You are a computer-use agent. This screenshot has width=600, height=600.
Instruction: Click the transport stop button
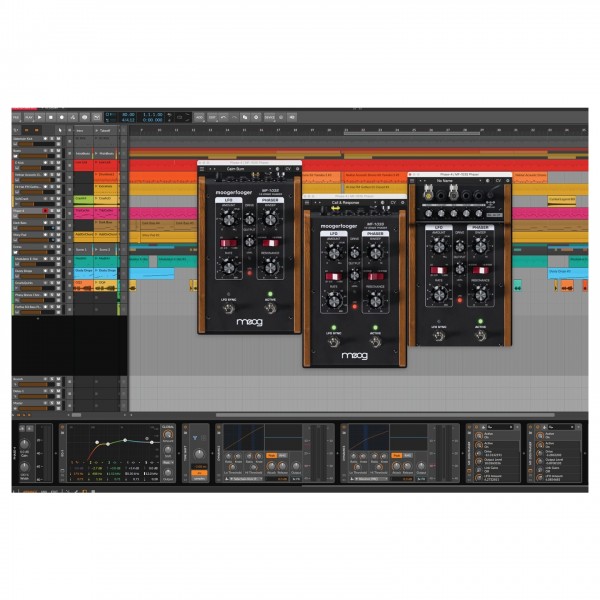click(51, 117)
